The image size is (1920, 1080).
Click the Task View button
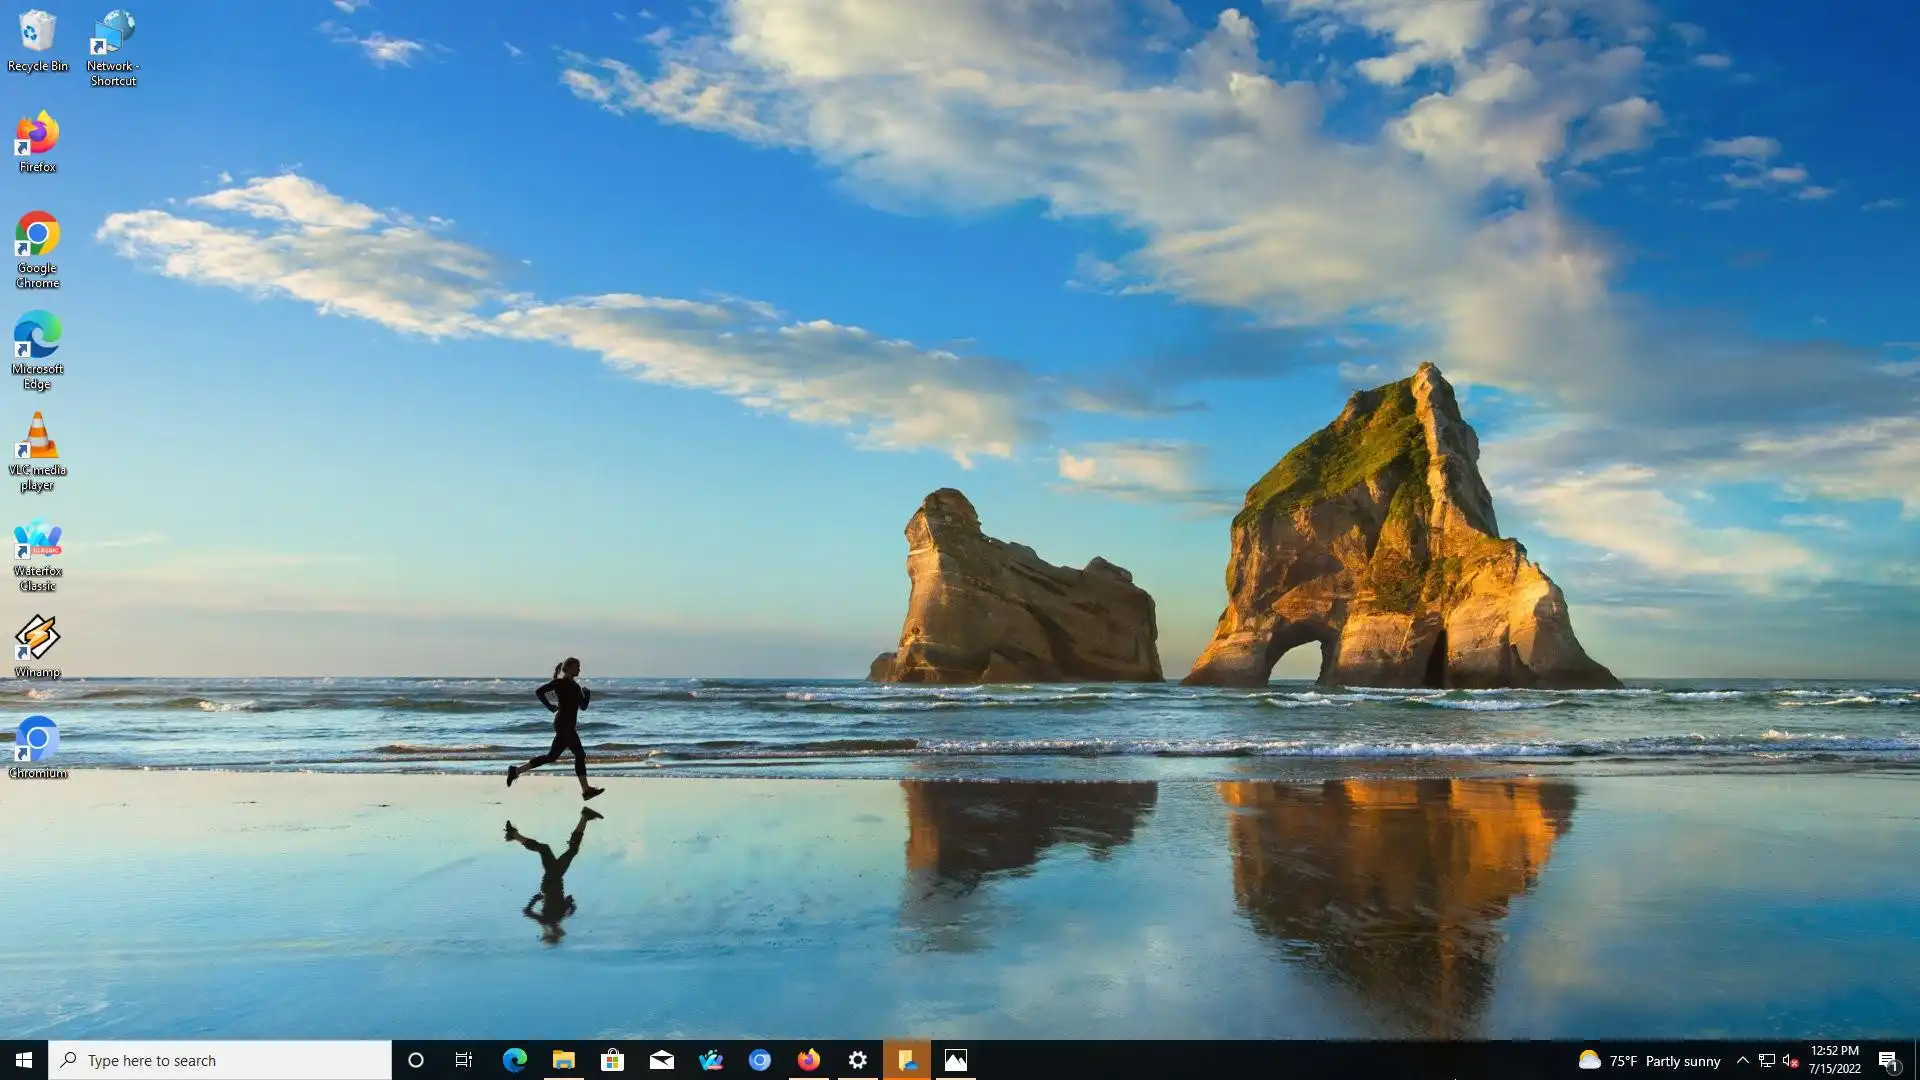pos(464,1060)
